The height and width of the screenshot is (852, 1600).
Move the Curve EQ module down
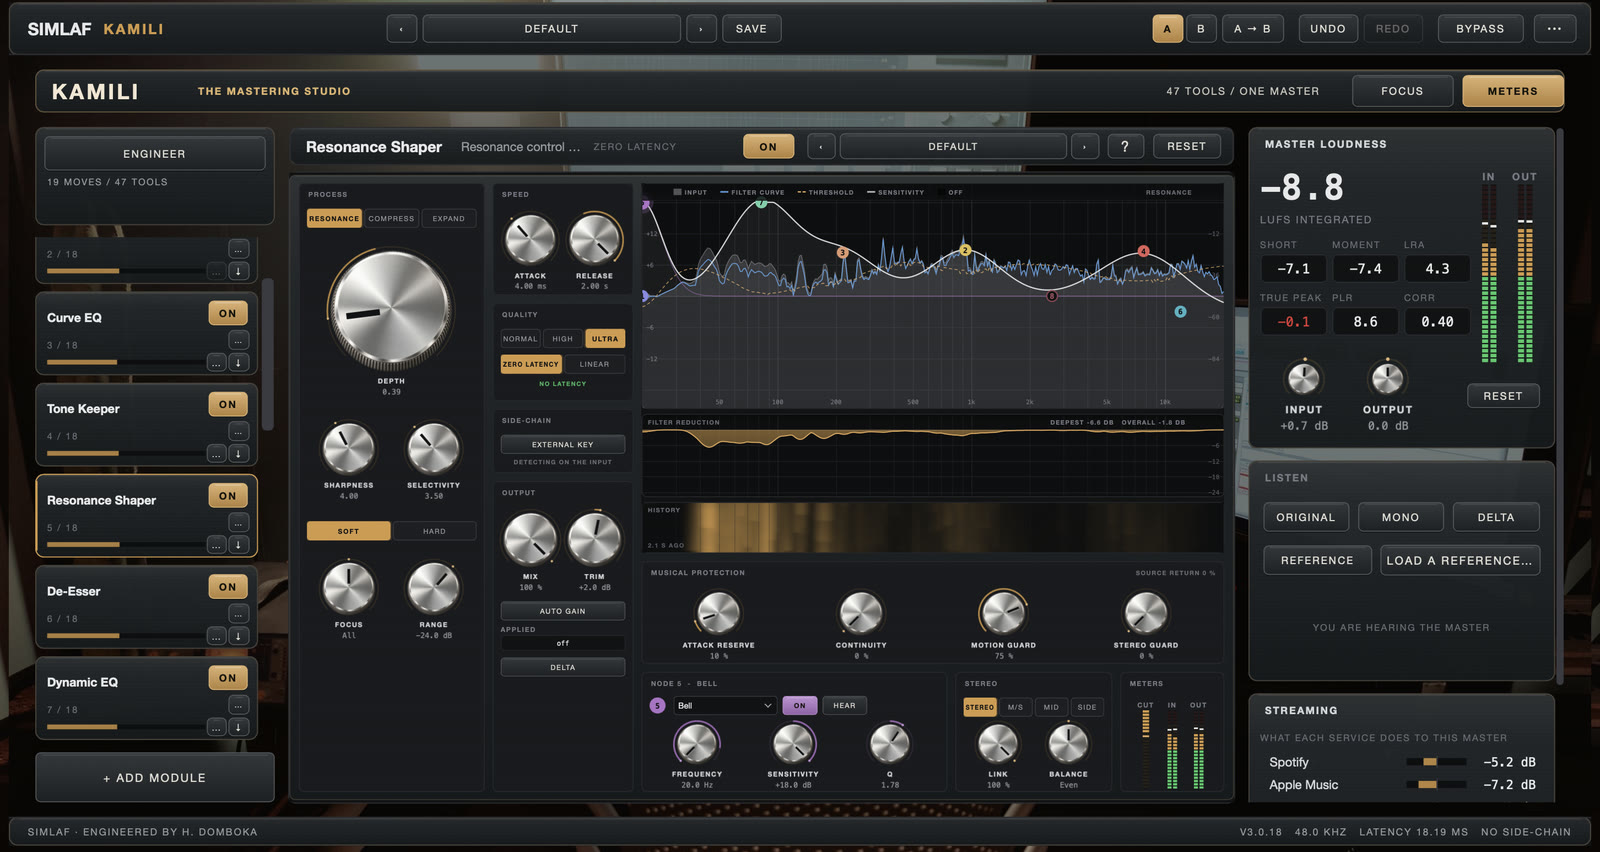pyautogui.click(x=238, y=363)
